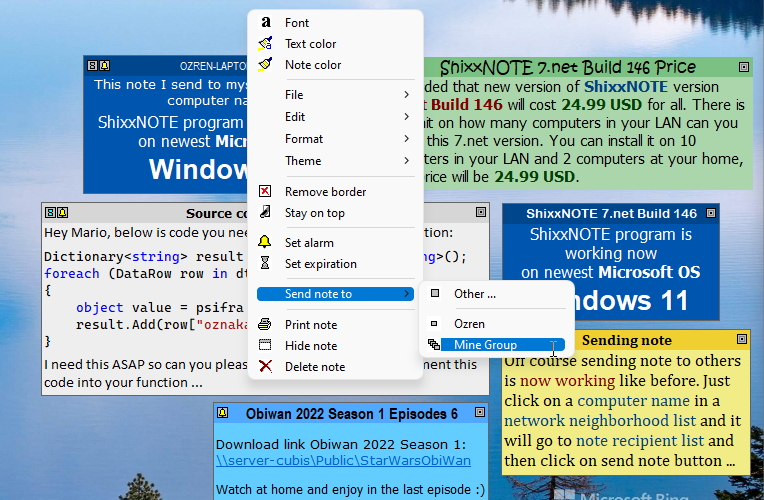The height and width of the screenshot is (500, 764).
Task: Click the Set alarm bell icon
Action: (265, 242)
